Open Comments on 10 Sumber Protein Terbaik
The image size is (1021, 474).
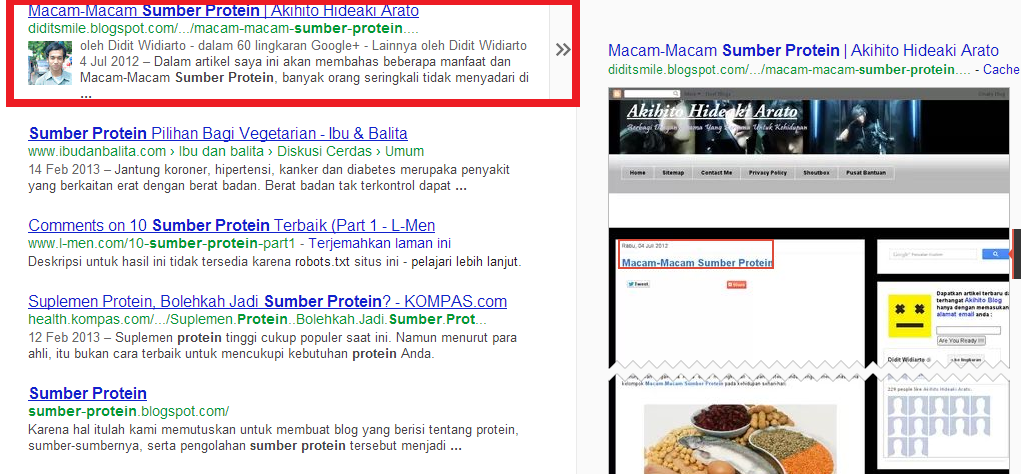232,226
